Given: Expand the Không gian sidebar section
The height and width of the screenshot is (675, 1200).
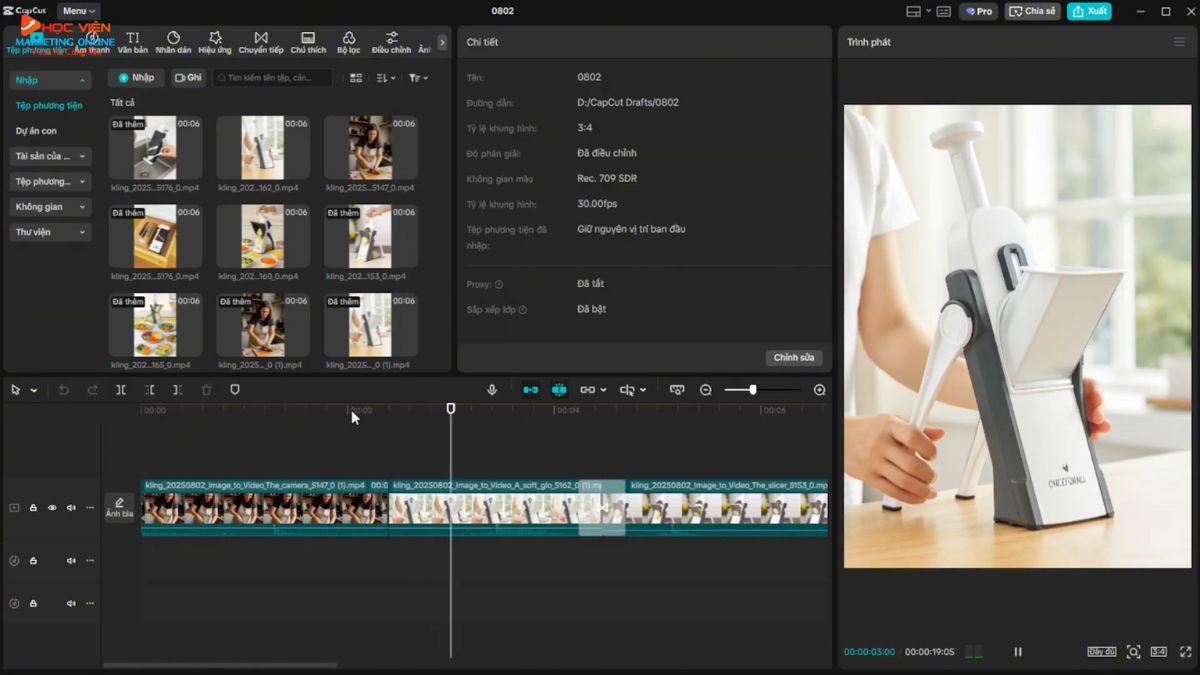Looking at the screenshot, I should point(50,207).
